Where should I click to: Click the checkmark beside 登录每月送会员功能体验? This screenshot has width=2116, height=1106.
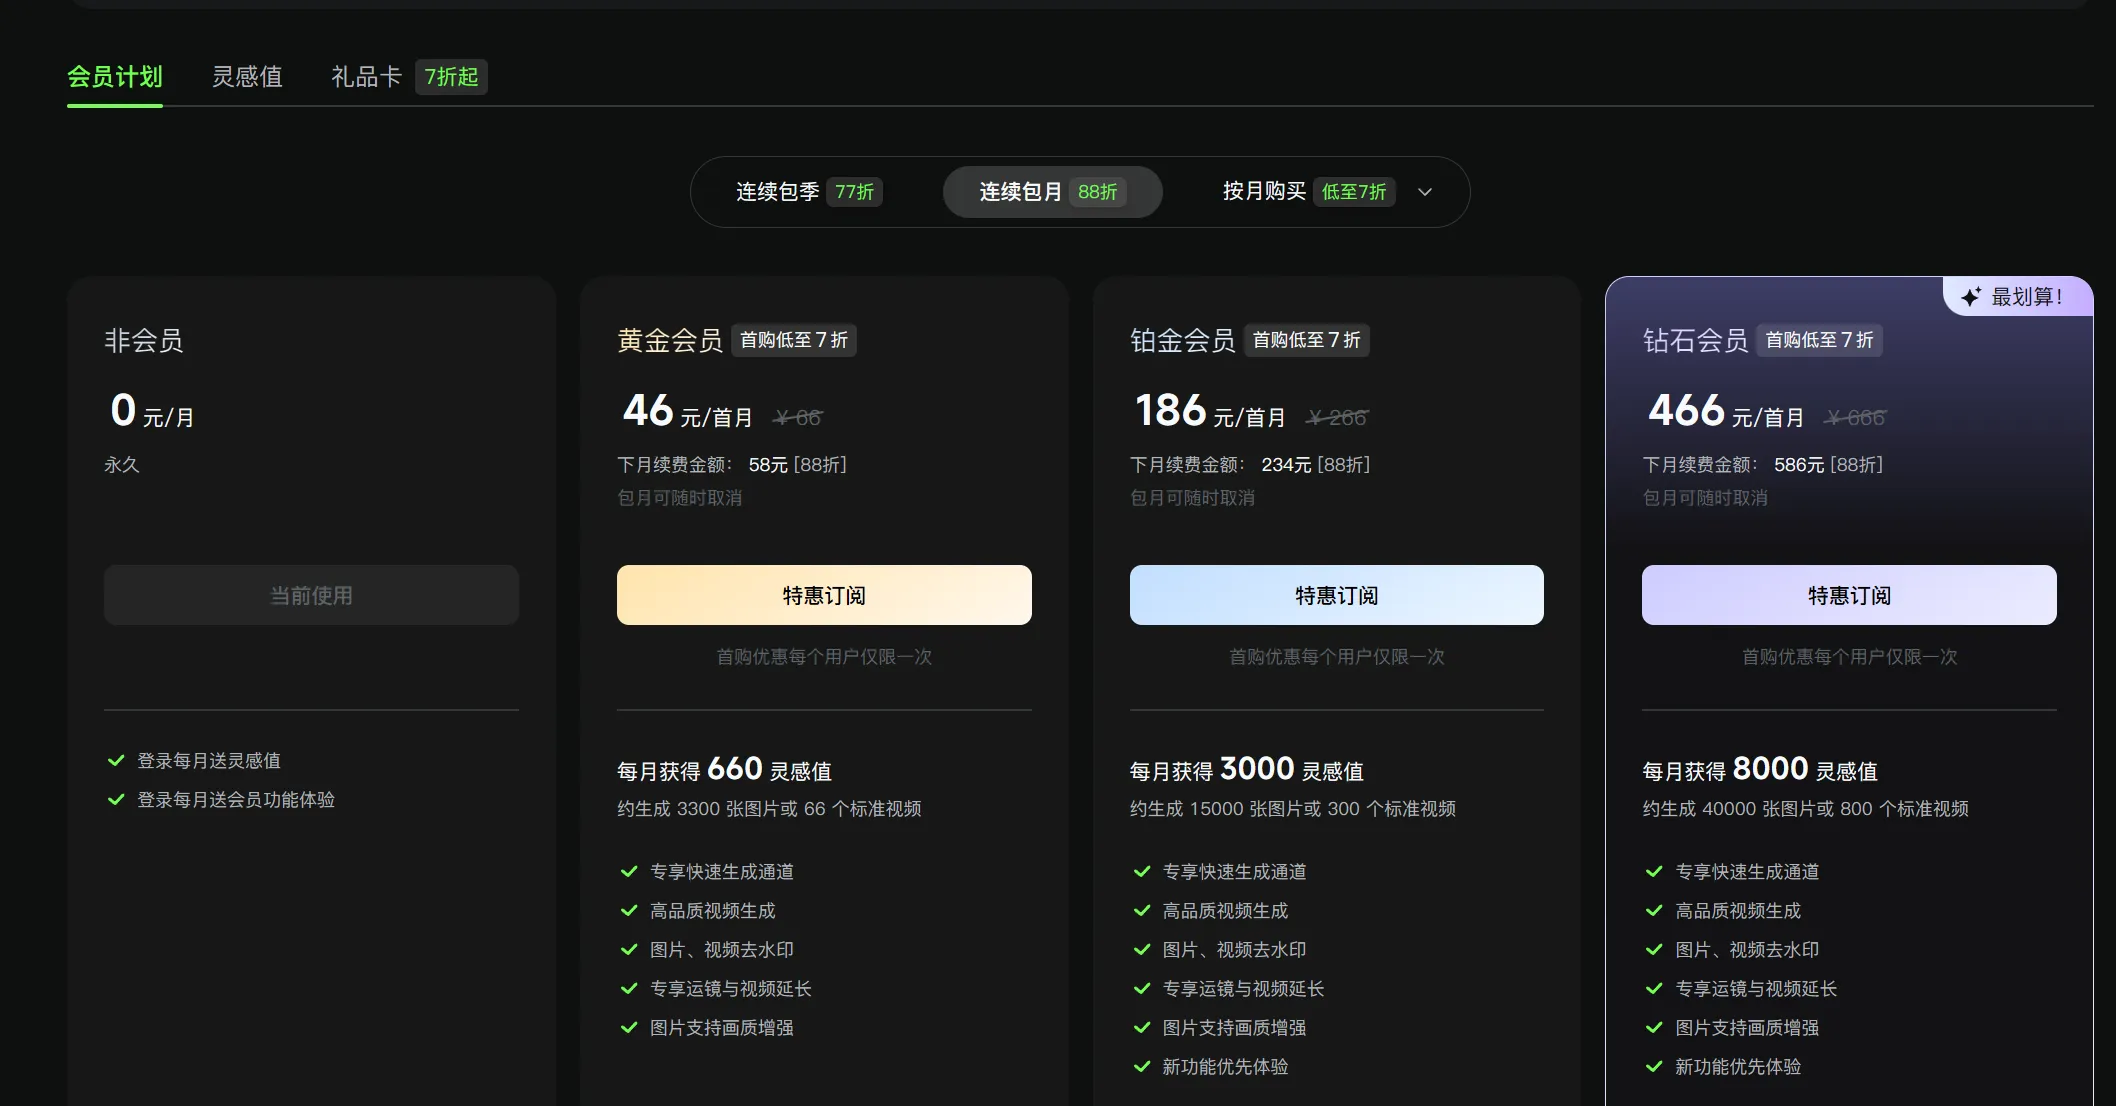[116, 800]
